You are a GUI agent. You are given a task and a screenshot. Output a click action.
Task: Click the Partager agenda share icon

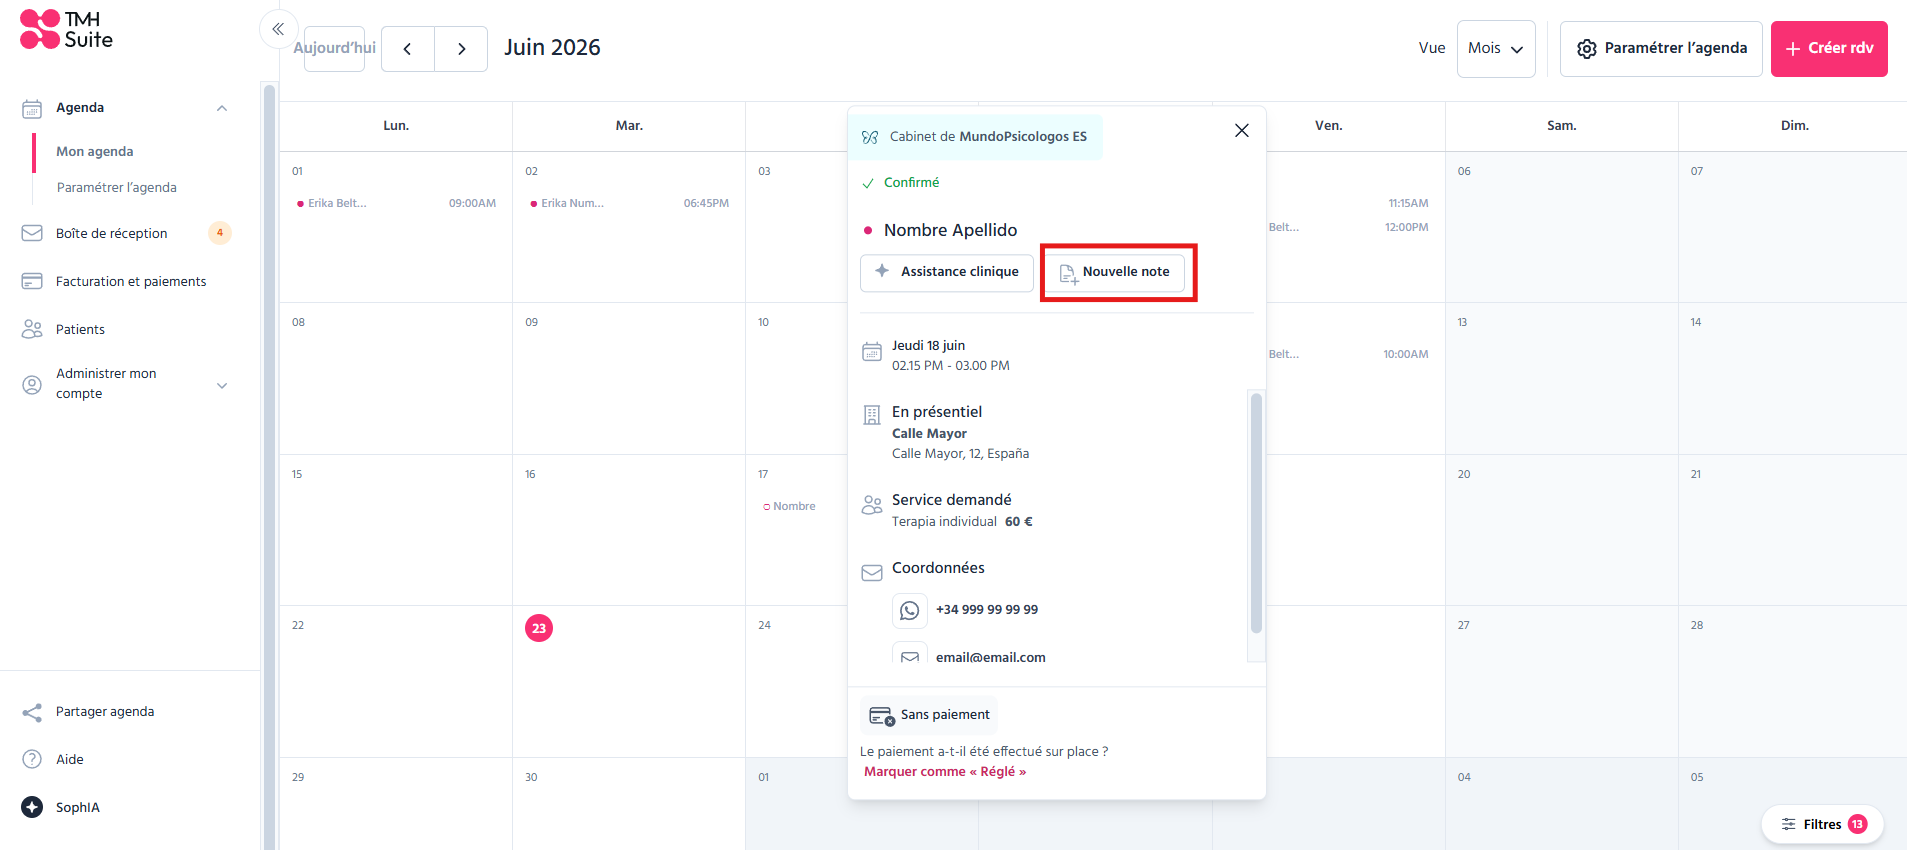click(32, 712)
